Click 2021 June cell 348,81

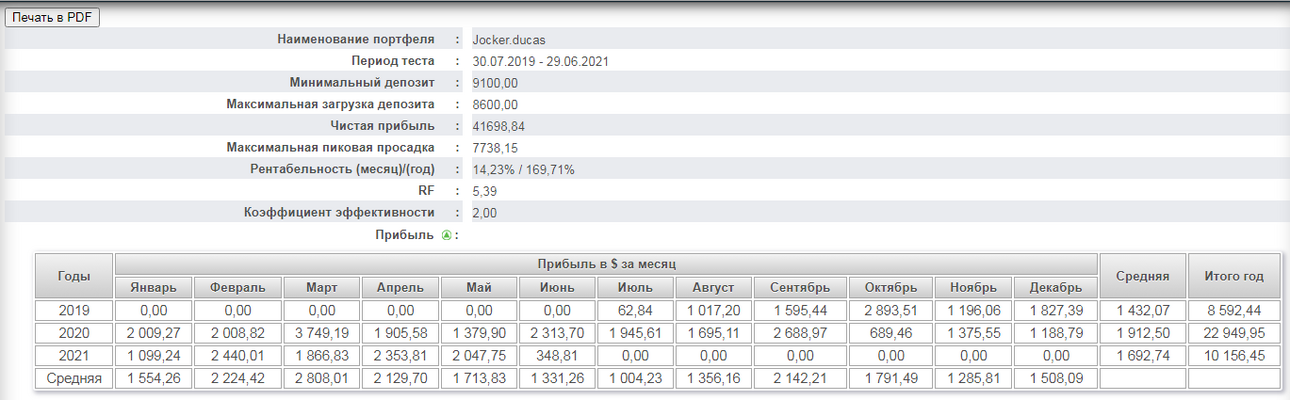558,355
